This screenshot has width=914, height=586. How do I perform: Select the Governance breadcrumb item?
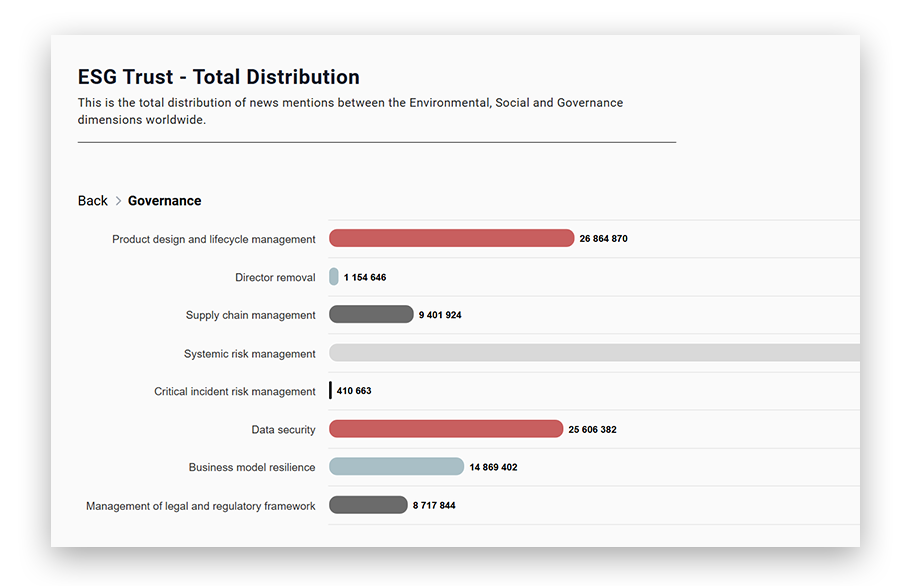[x=164, y=201]
